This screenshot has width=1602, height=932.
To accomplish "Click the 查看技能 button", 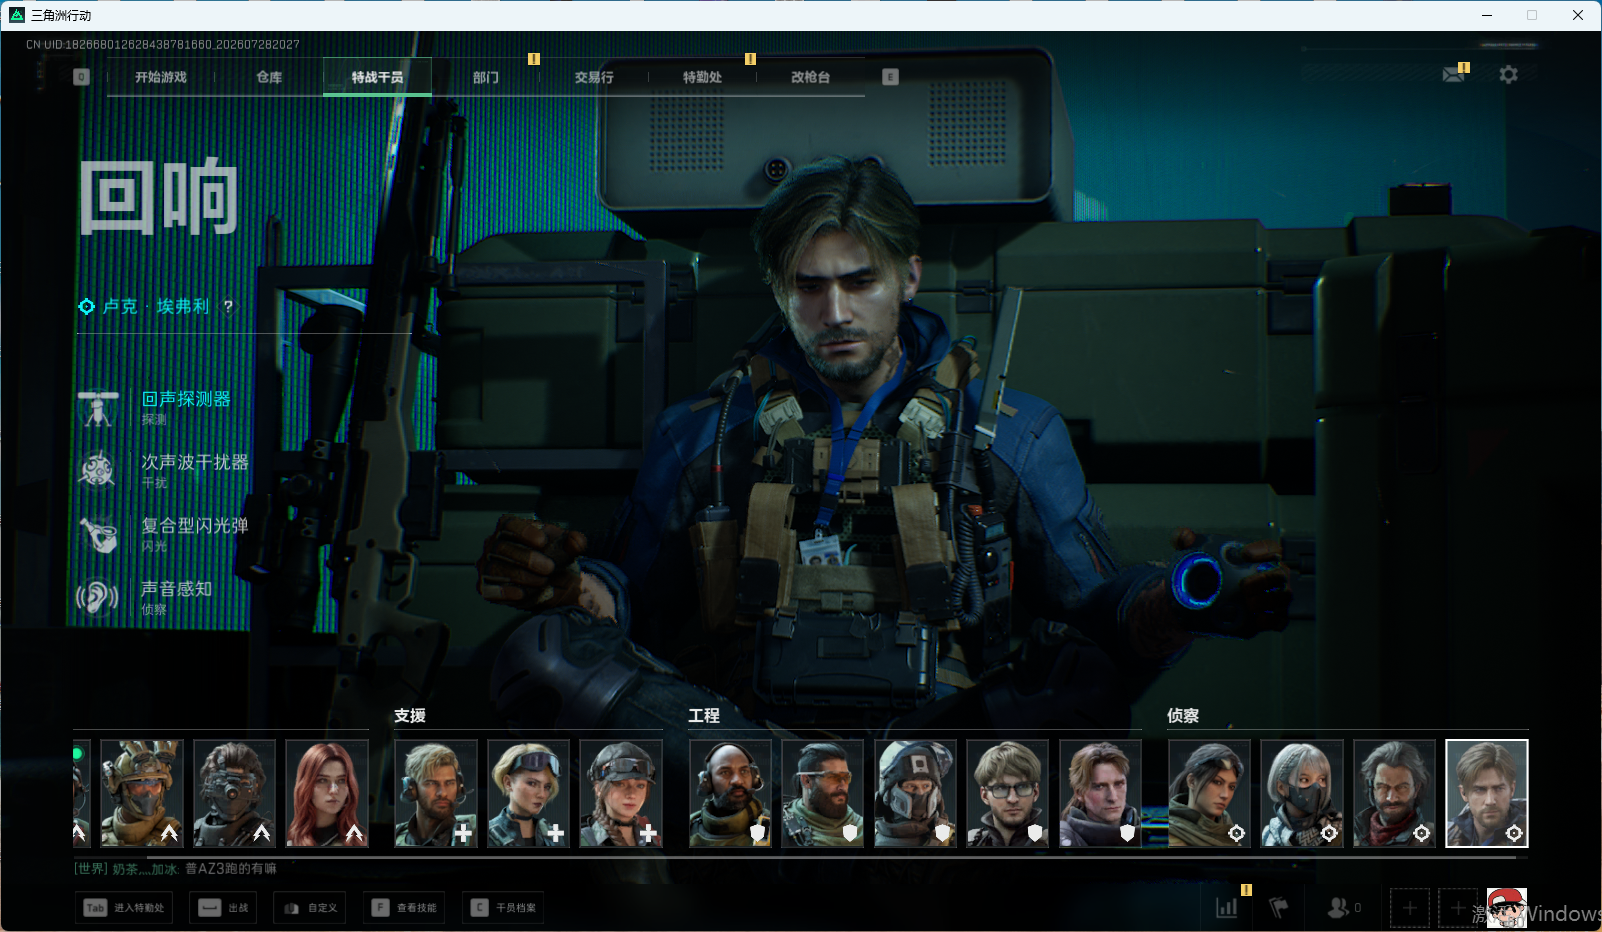I will (x=404, y=908).
